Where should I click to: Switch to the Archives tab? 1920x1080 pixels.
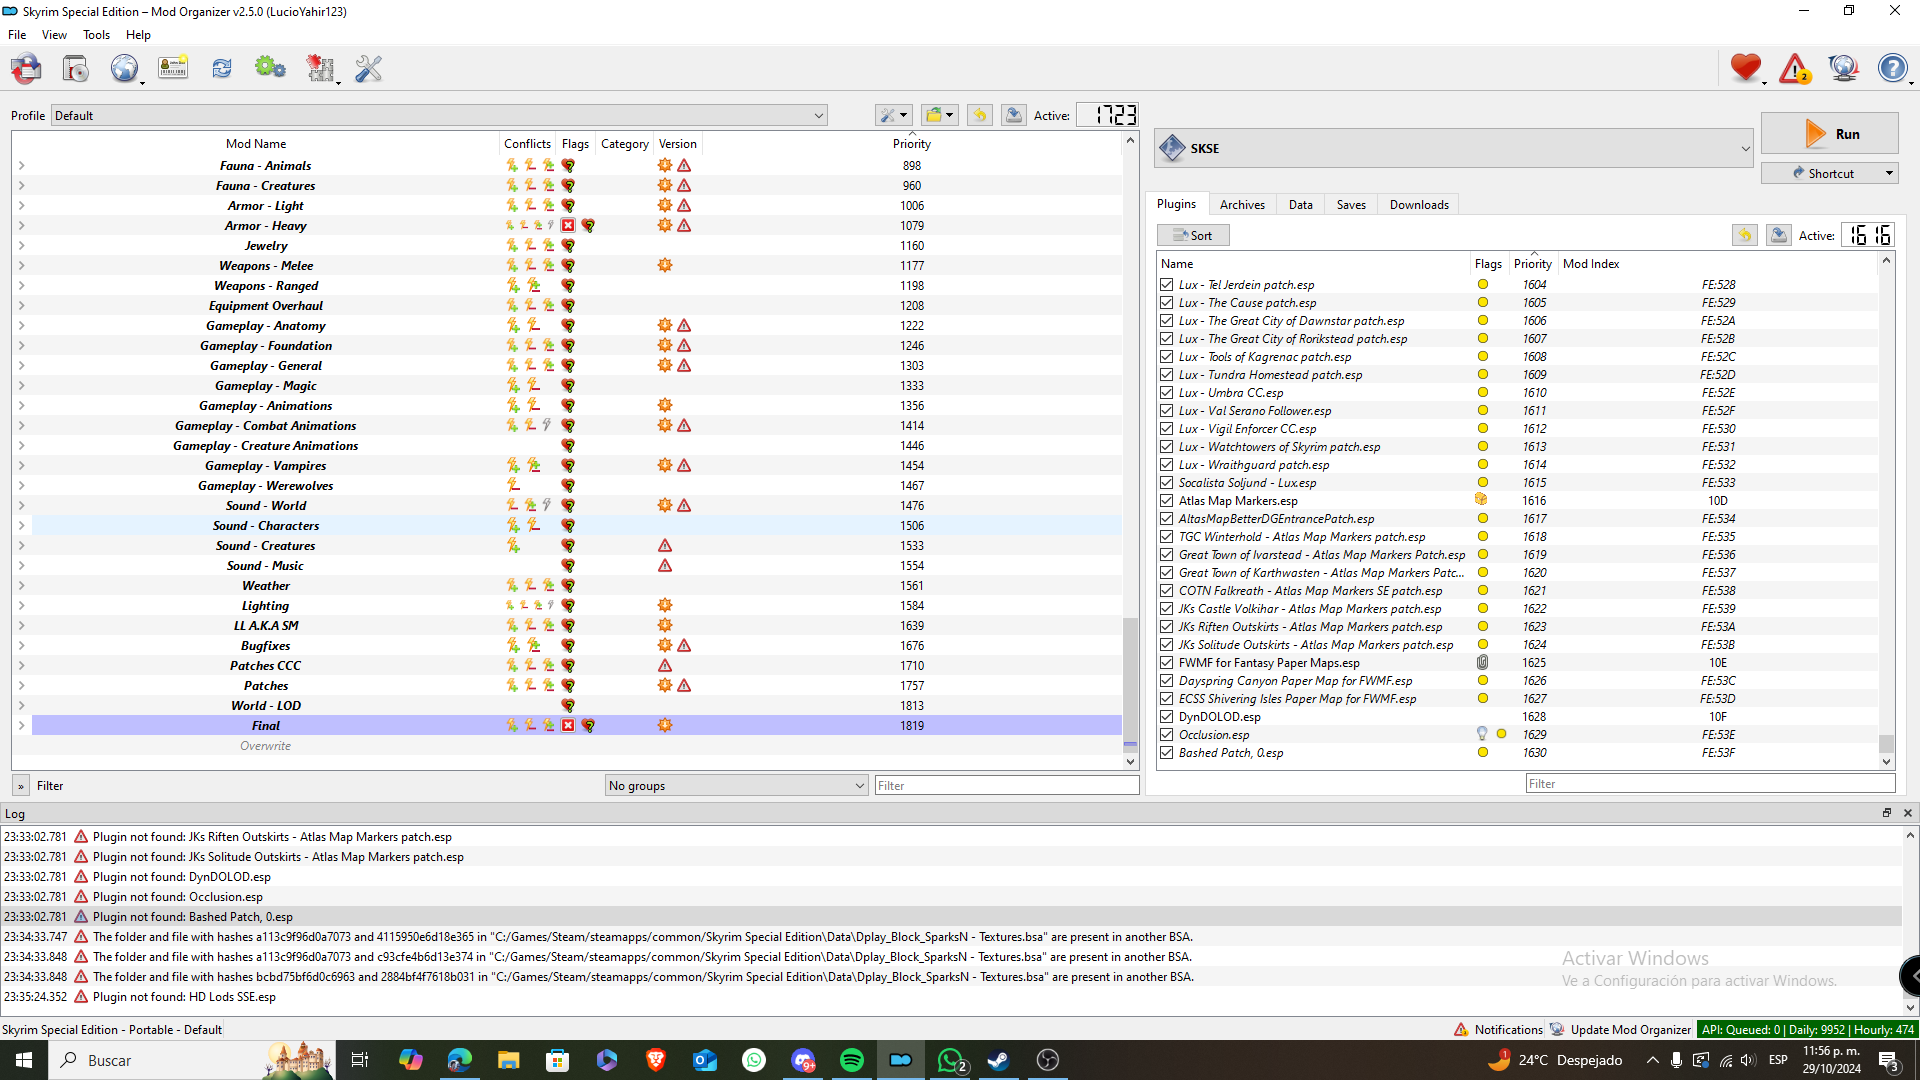(1242, 204)
